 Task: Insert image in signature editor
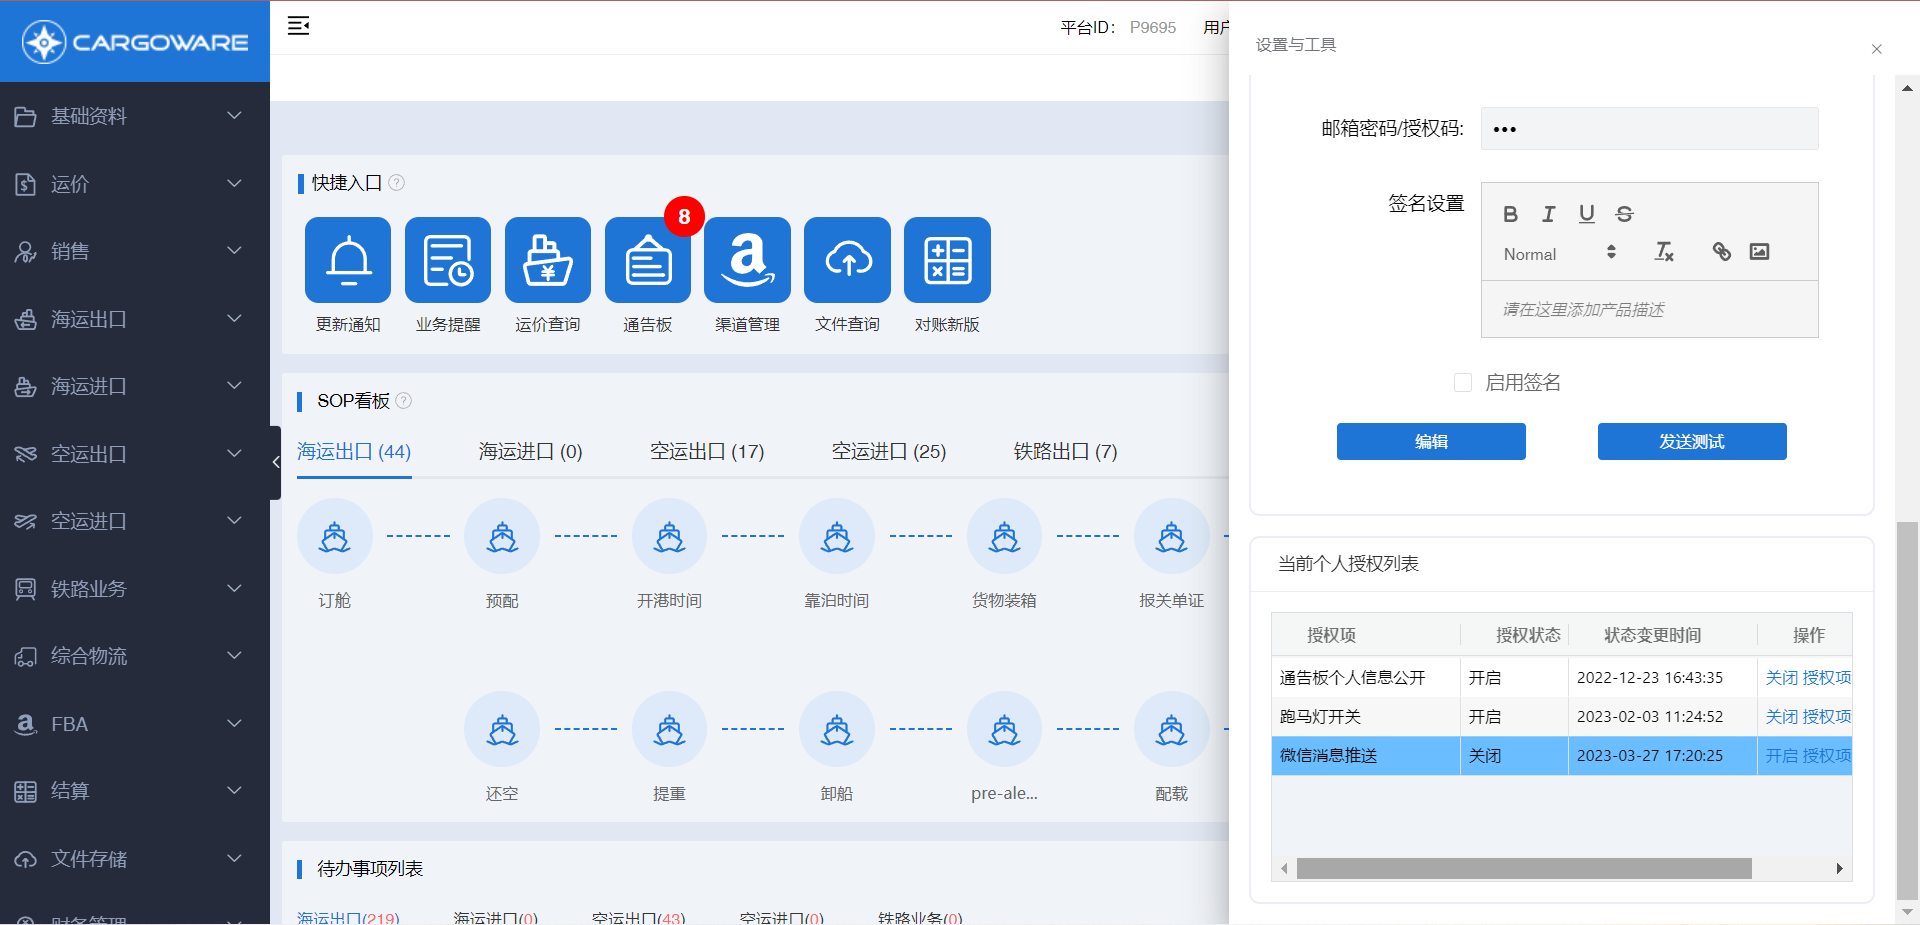click(1759, 252)
